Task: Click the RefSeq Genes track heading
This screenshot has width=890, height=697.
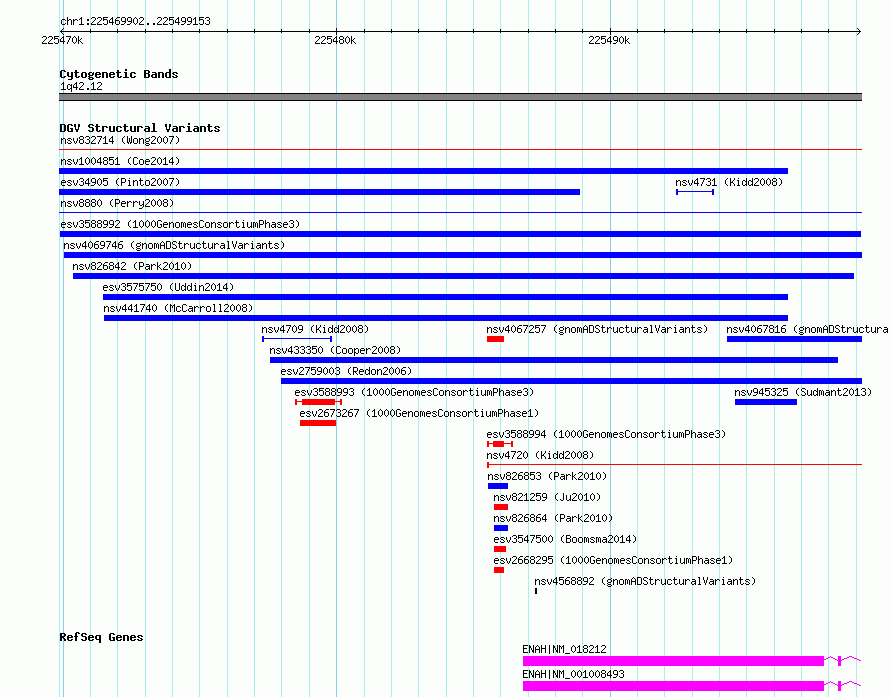Action: coord(101,637)
